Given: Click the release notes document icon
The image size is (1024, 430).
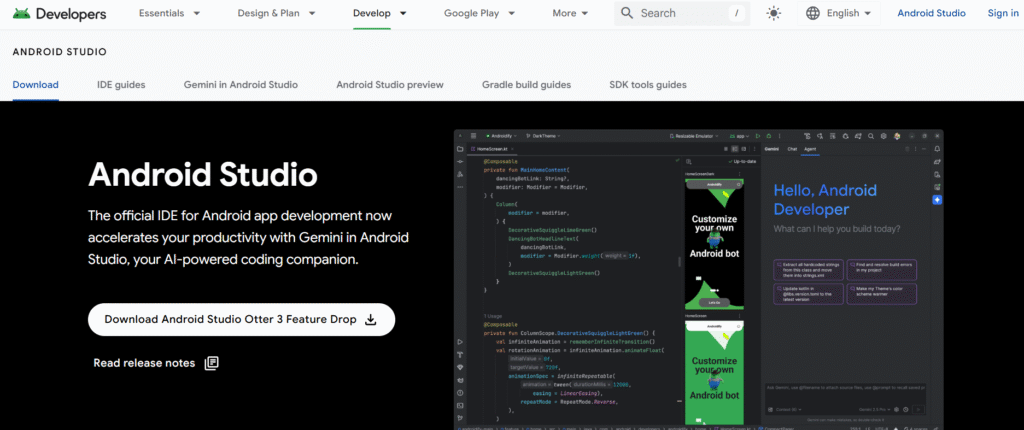Looking at the screenshot, I should point(211,363).
